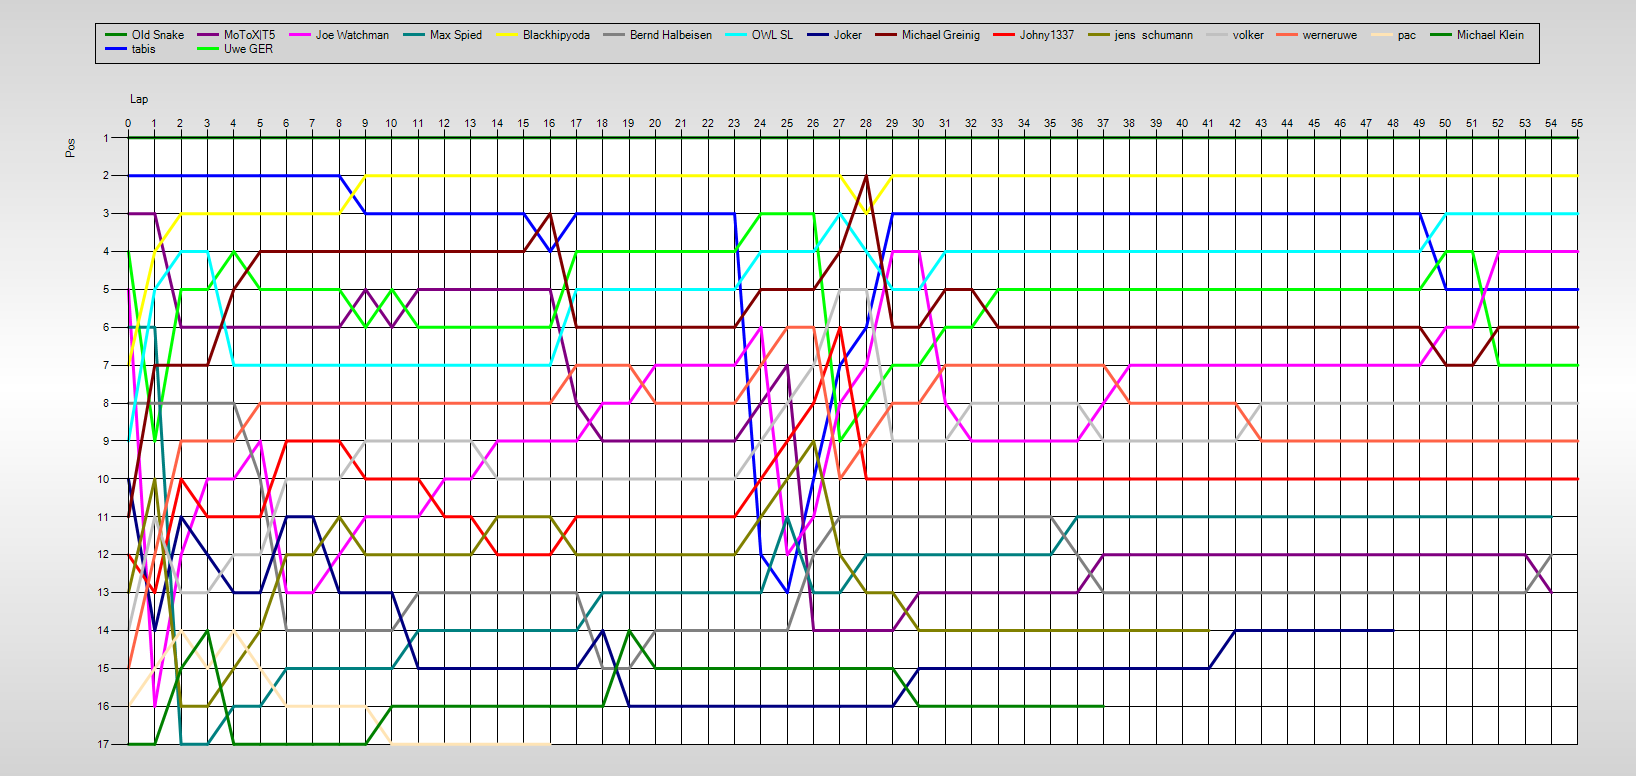Click position 8 on the left axis
This screenshot has height=776, width=1636.
coord(106,403)
